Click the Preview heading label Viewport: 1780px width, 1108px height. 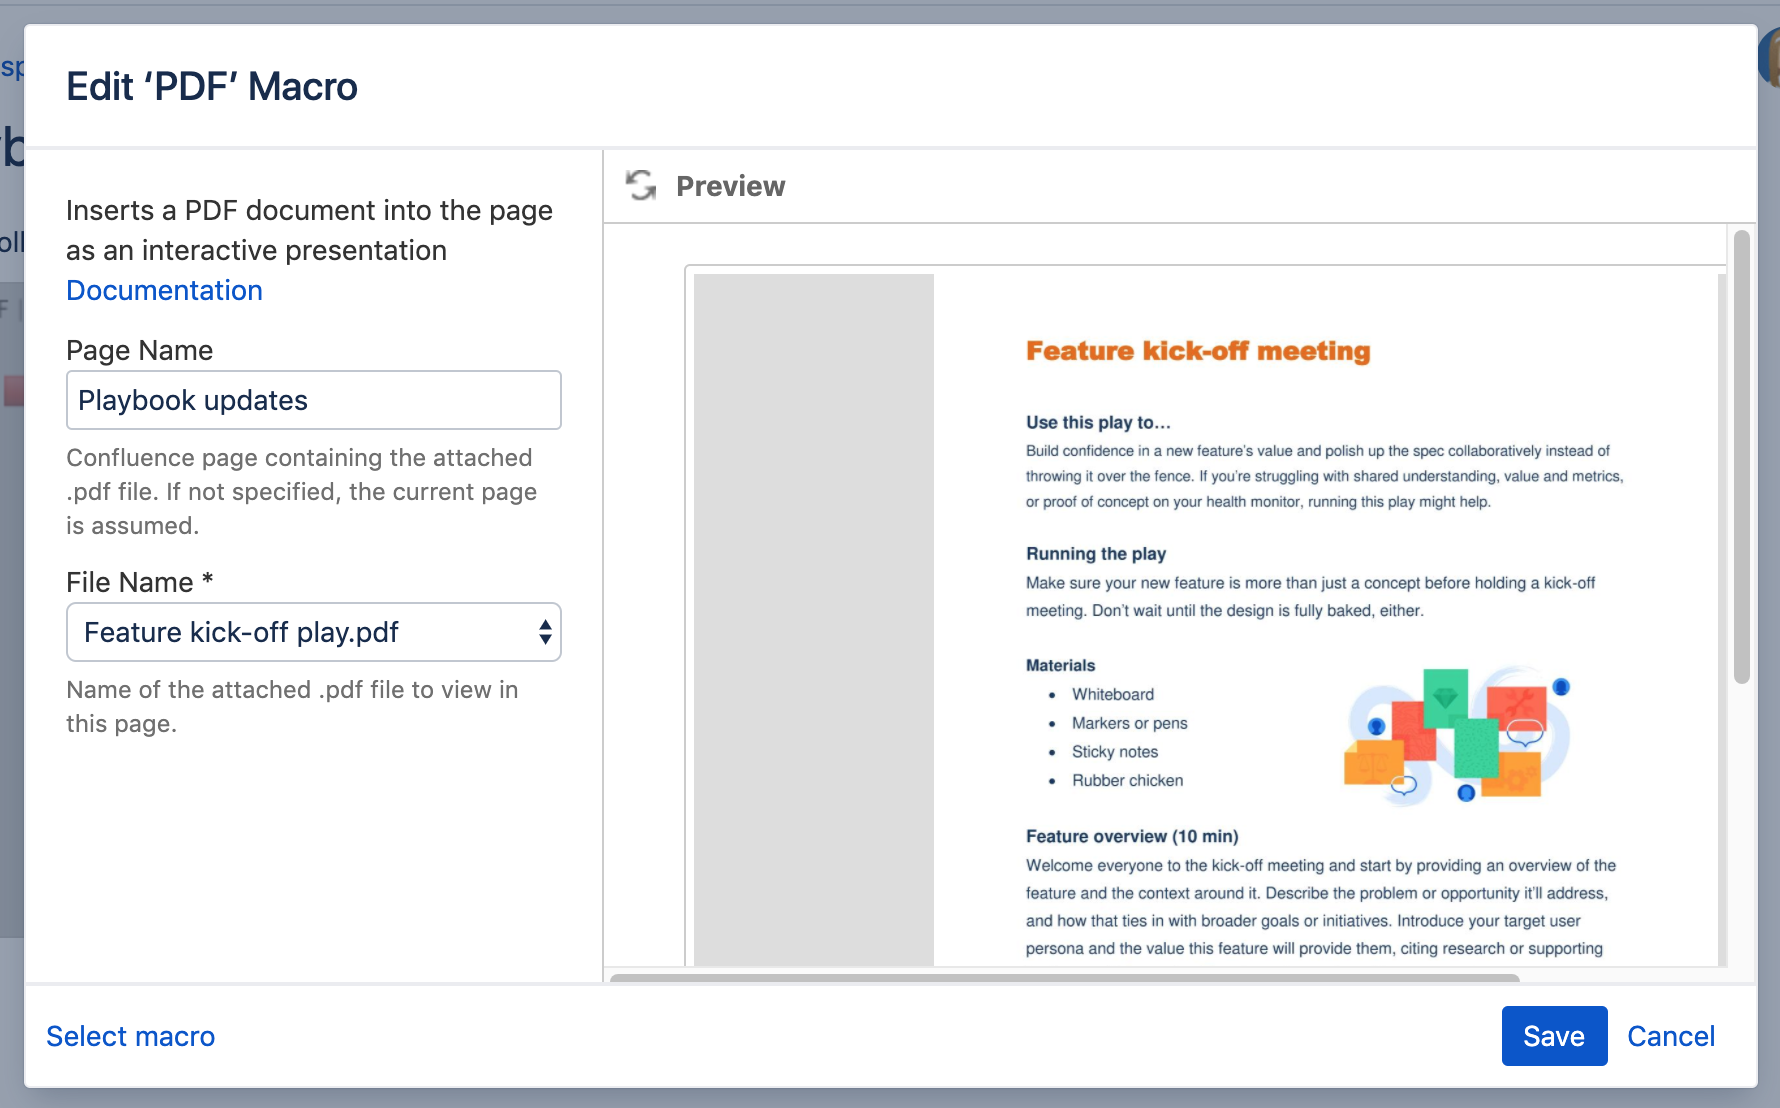pos(730,186)
